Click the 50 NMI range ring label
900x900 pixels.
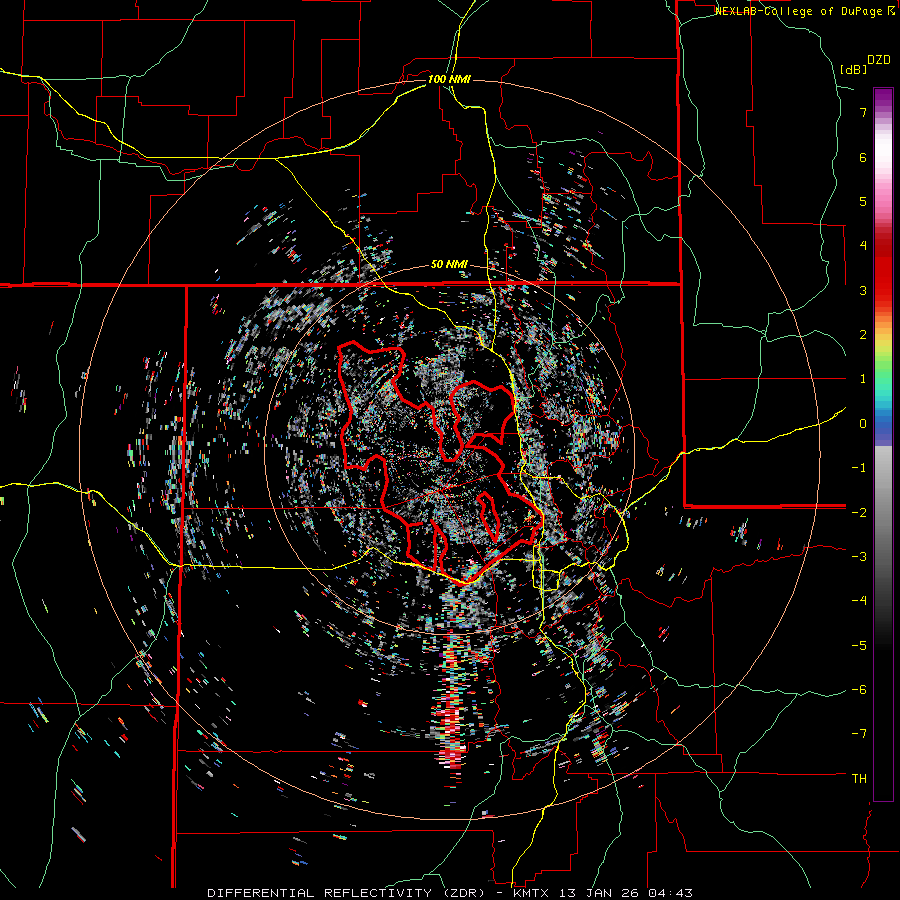pos(449,265)
